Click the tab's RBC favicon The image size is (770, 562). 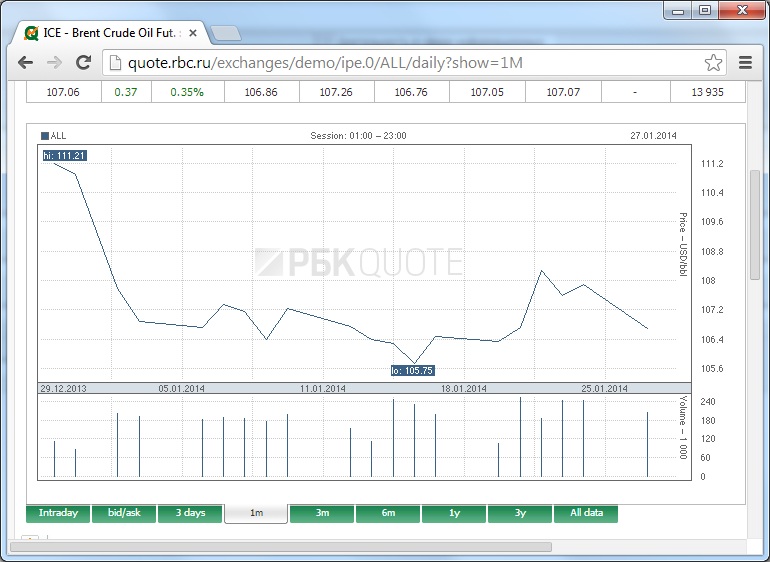click(31, 33)
